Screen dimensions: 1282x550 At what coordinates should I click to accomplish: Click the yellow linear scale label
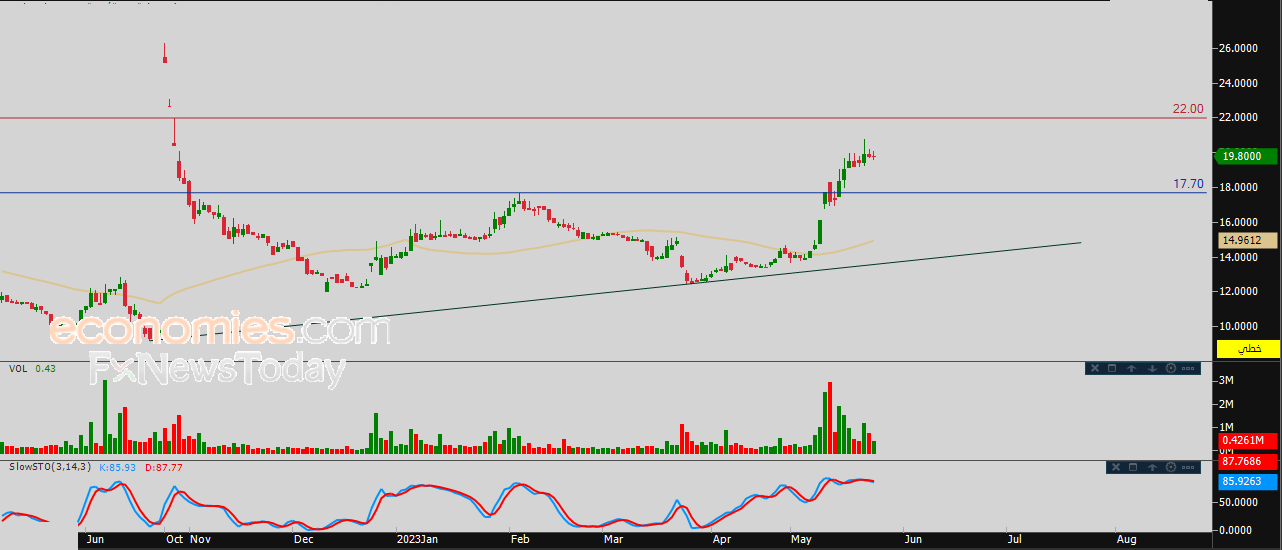(x=1247, y=348)
